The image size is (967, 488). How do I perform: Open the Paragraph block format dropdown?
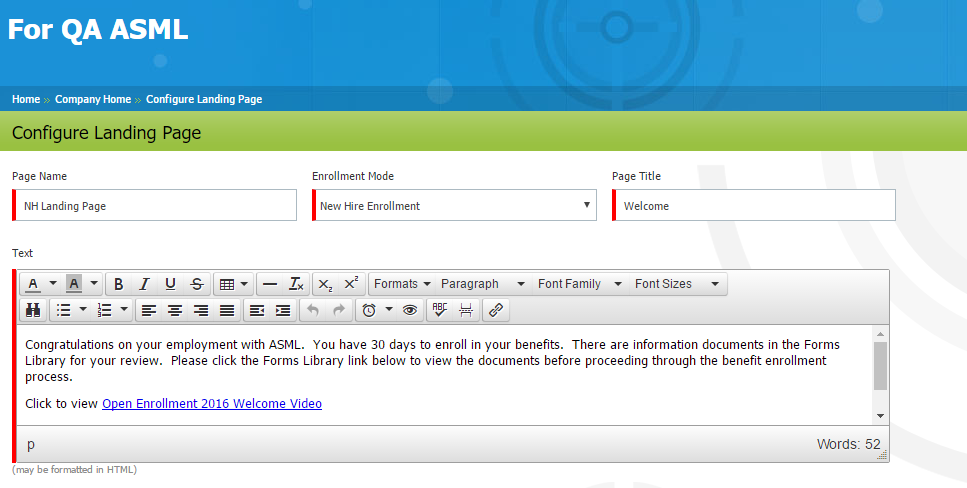point(483,284)
